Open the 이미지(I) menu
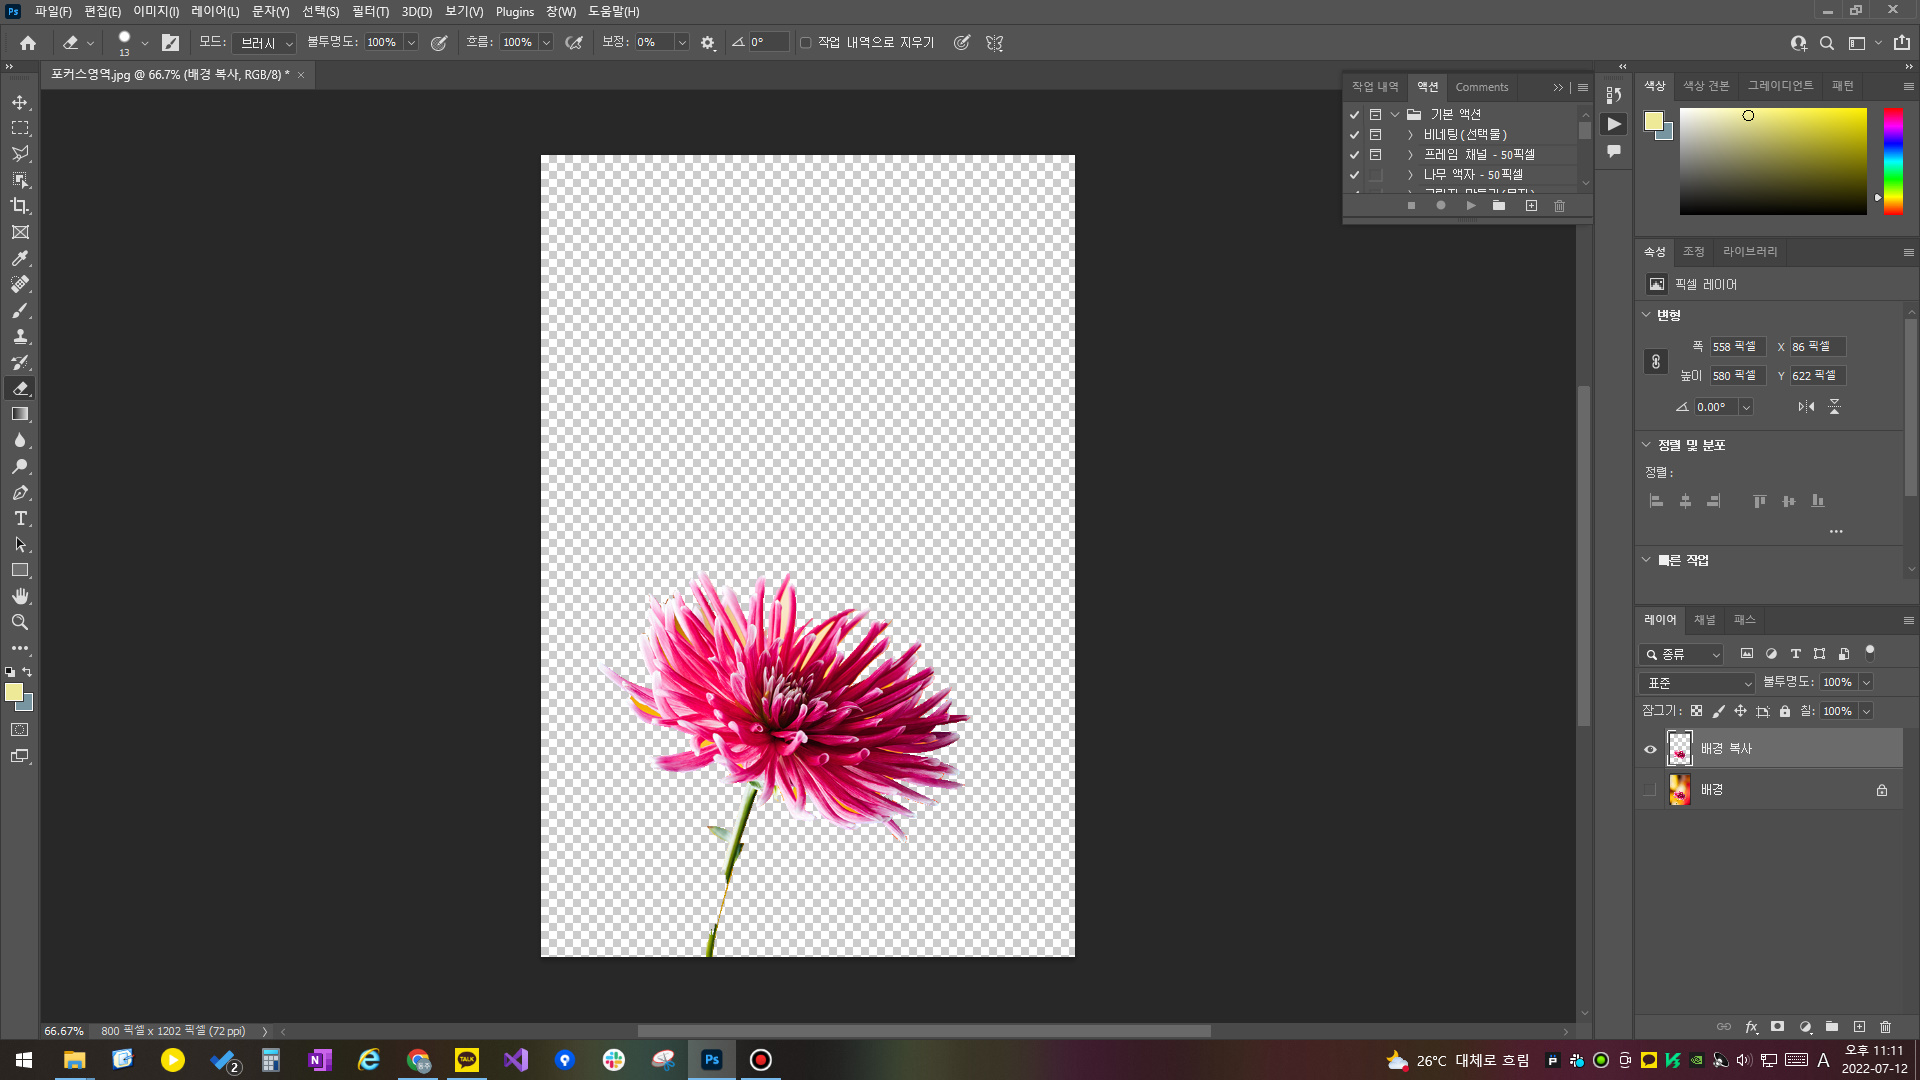Image resolution: width=1920 pixels, height=1080 pixels. [156, 12]
